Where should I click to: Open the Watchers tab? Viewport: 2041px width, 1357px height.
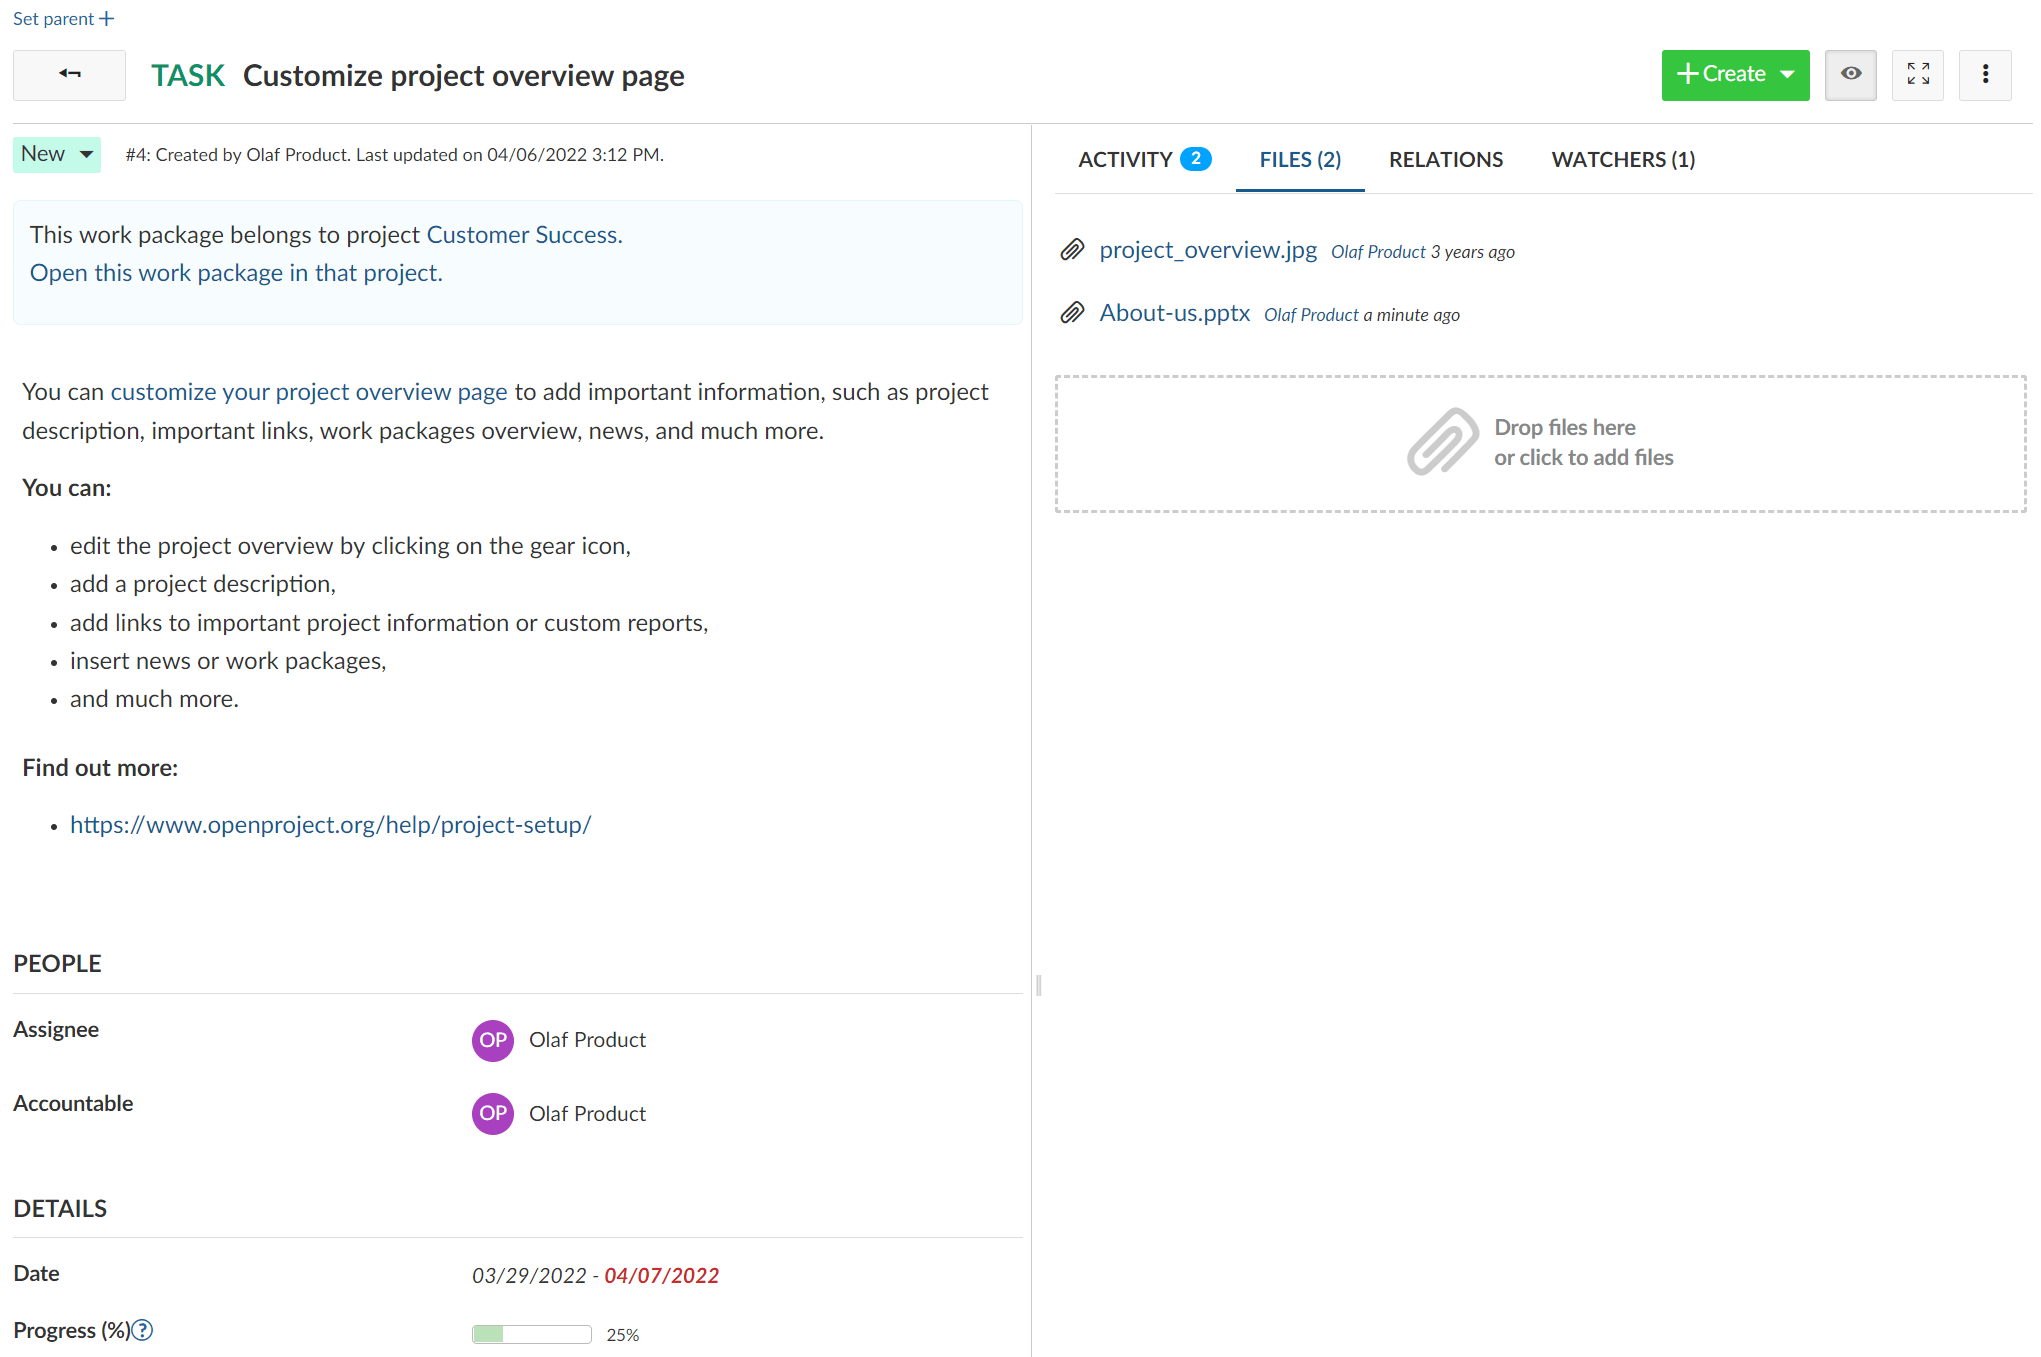[x=1622, y=159]
